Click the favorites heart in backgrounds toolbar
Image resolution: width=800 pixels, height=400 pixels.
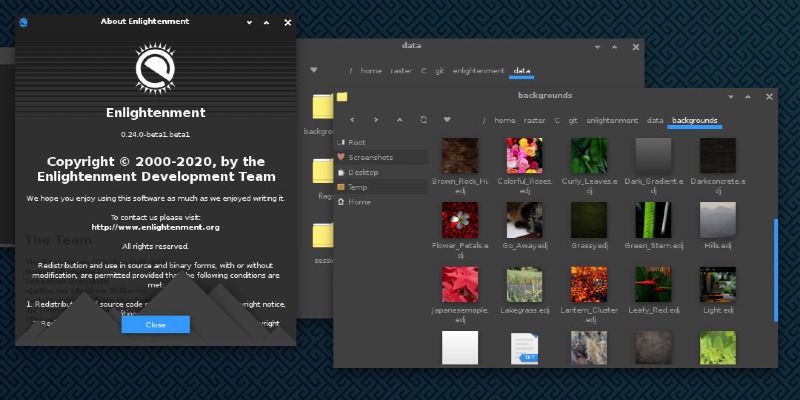[x=449, y=120]
